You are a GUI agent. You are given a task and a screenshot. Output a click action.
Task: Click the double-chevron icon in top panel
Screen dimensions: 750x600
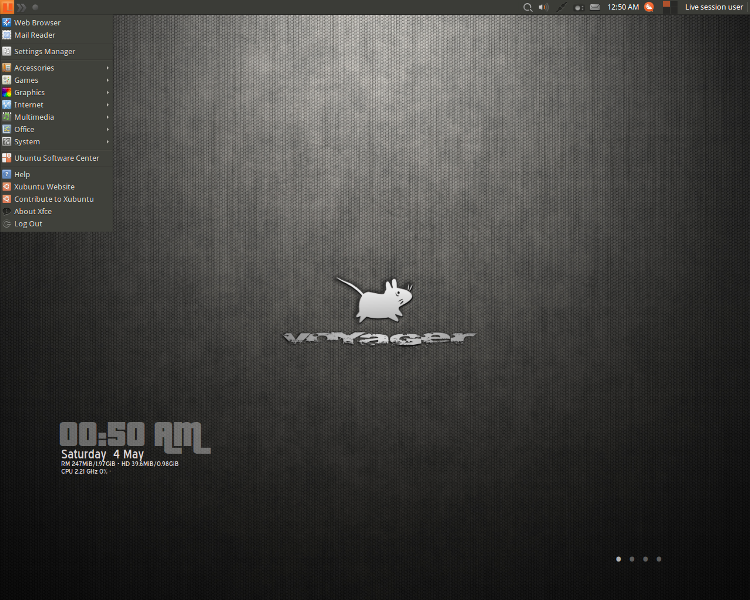pyautogui.click(x=22, y=7)
